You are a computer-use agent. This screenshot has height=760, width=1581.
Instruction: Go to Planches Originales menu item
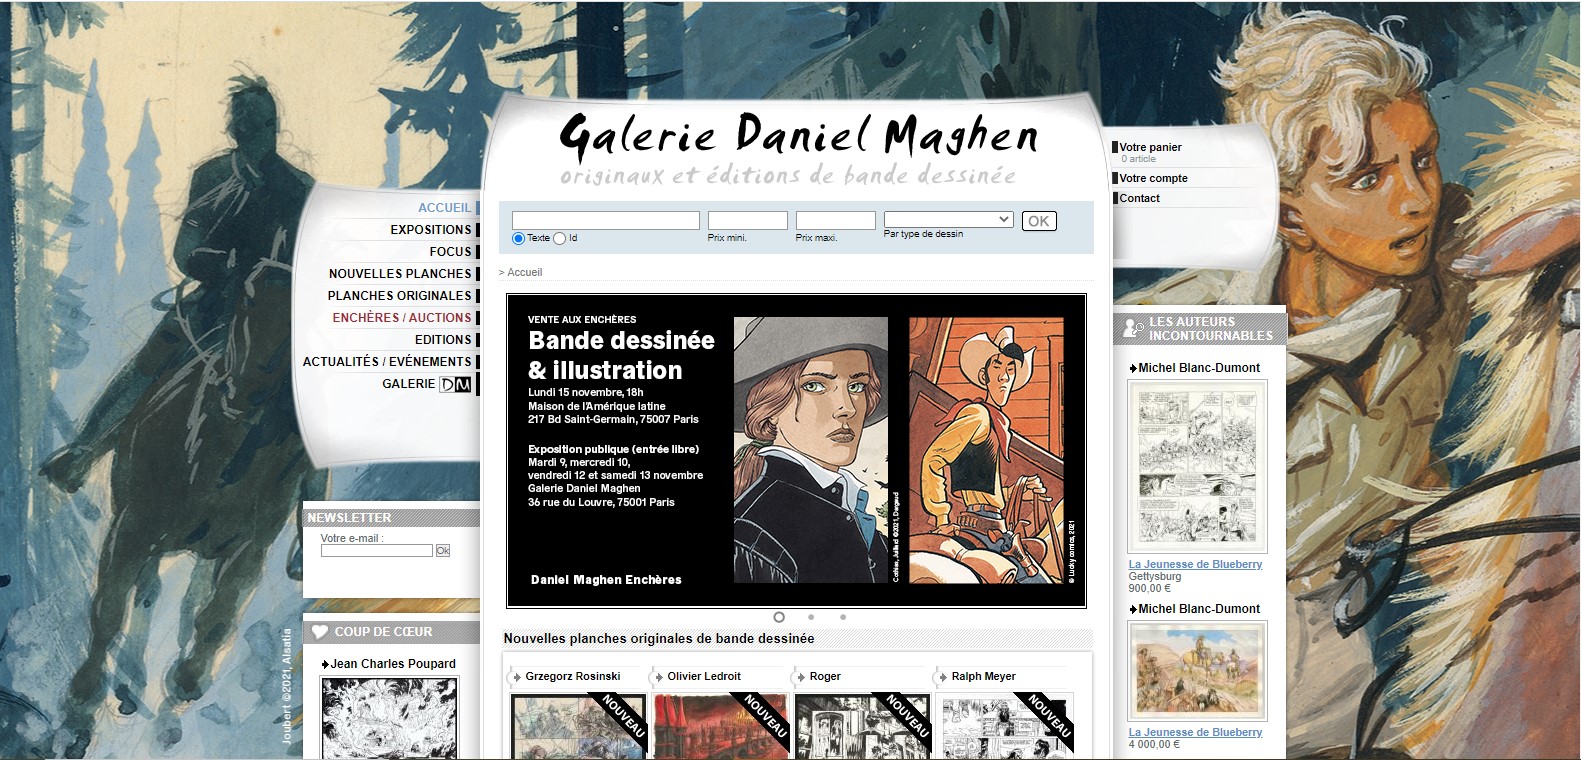pos(399,296)
